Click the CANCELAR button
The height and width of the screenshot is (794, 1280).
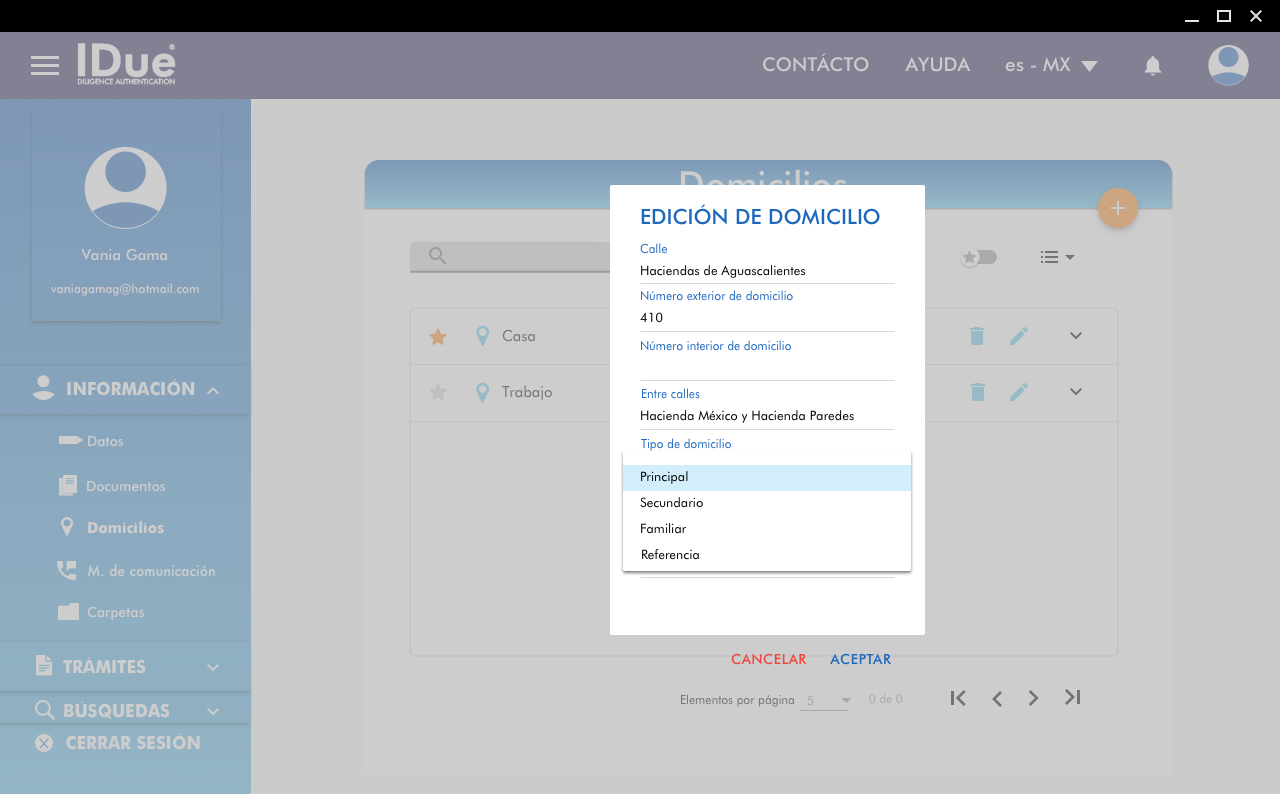pyautogui.click(x=768, y=659)
